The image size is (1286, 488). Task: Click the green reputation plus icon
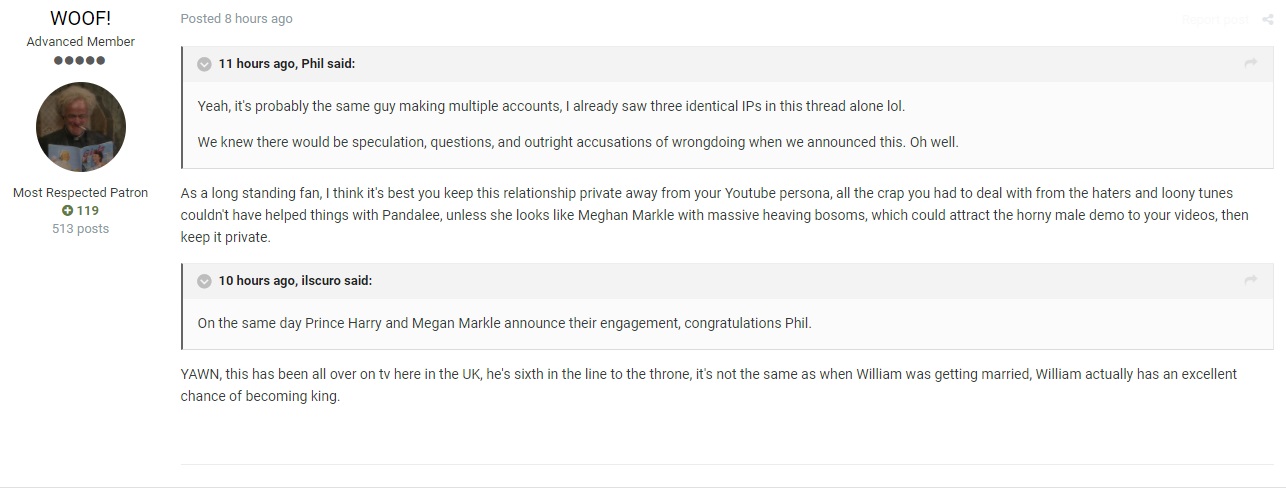point(68,211)
